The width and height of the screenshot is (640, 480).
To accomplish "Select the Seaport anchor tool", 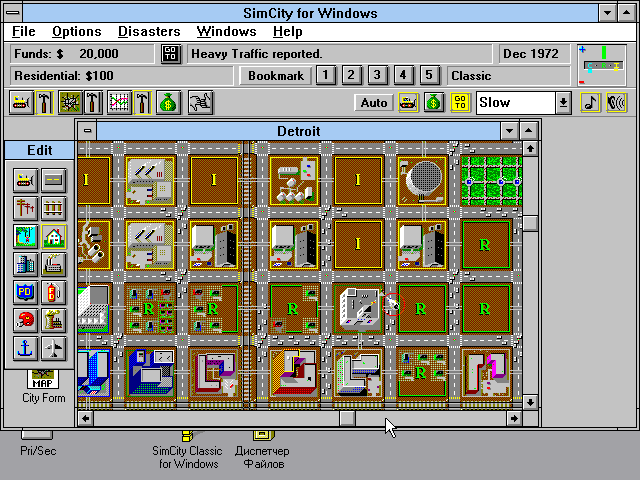I will pos(25,349).
